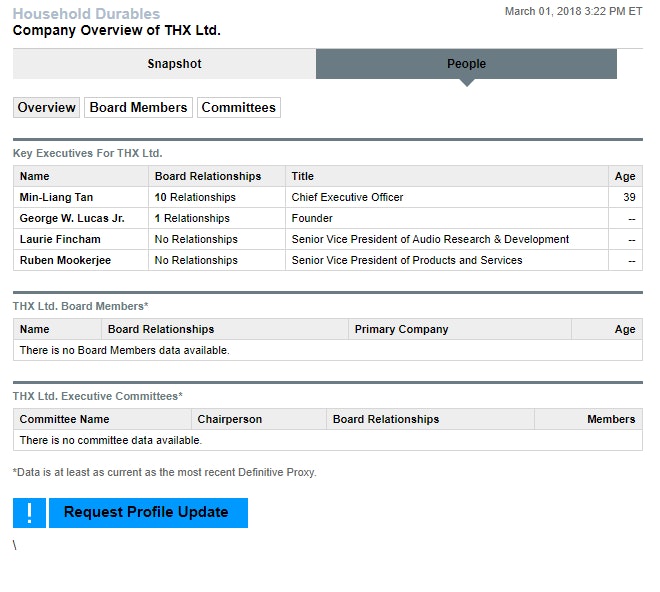
Task: Click the Request Profile Update button
Action: [x=147, y=513]
